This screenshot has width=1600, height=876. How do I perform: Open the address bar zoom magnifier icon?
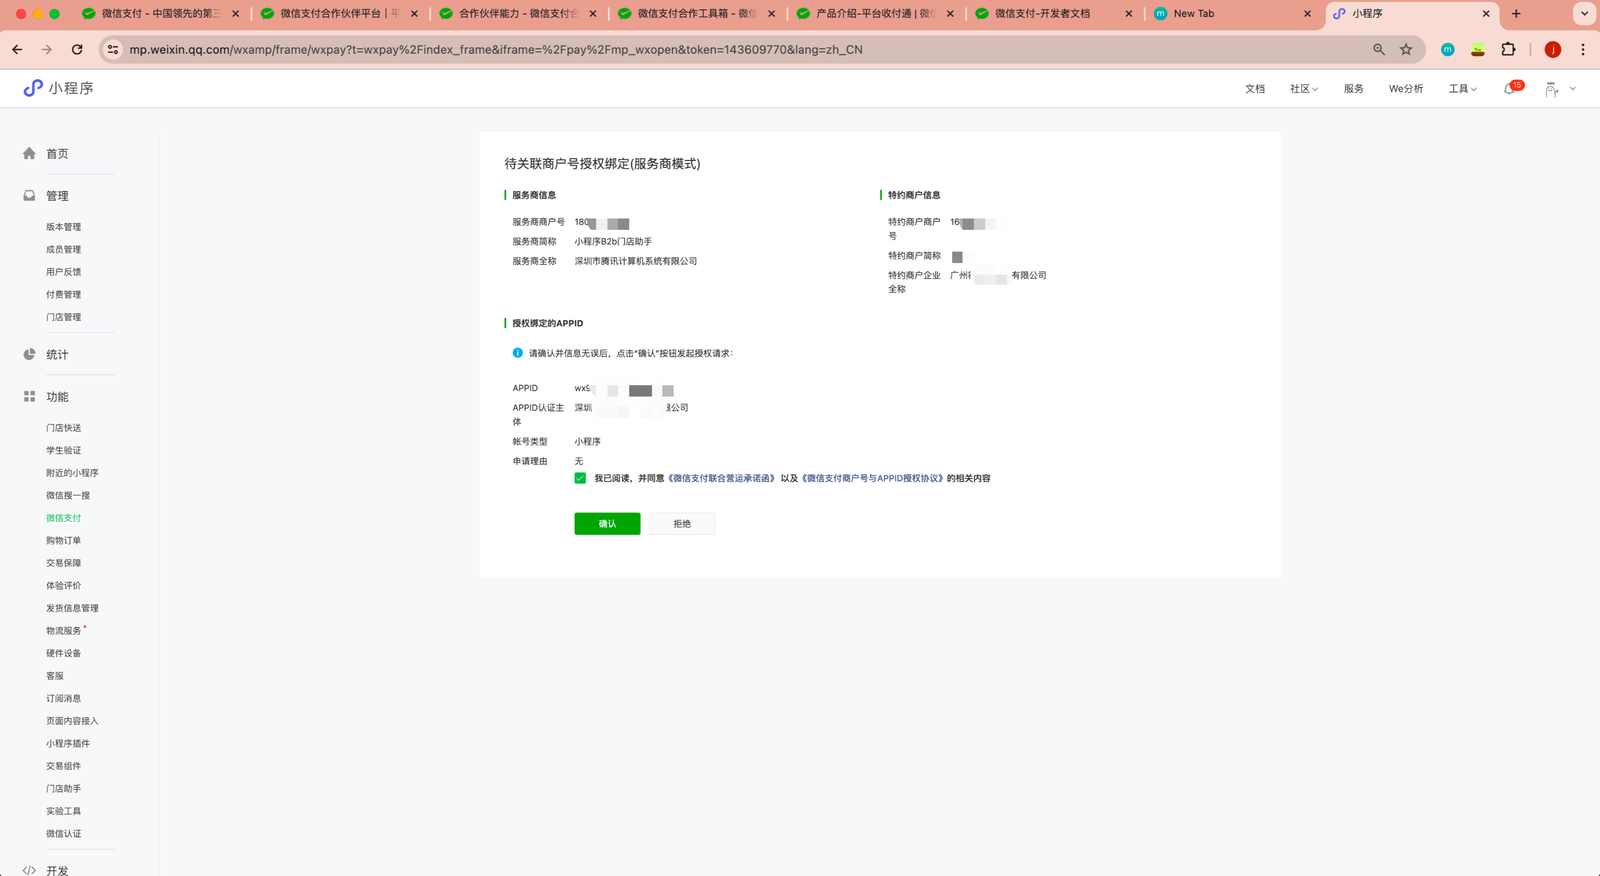pyautogui.click(x=1379, y=49)
